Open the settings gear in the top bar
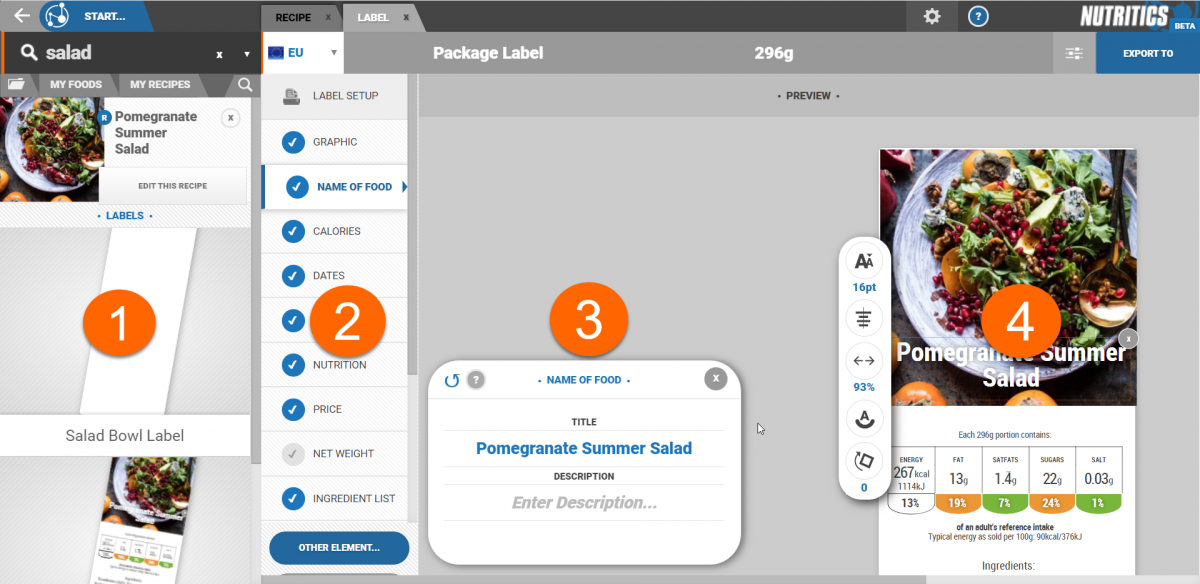The image size is (1200, 584). [x=932, y=16]
